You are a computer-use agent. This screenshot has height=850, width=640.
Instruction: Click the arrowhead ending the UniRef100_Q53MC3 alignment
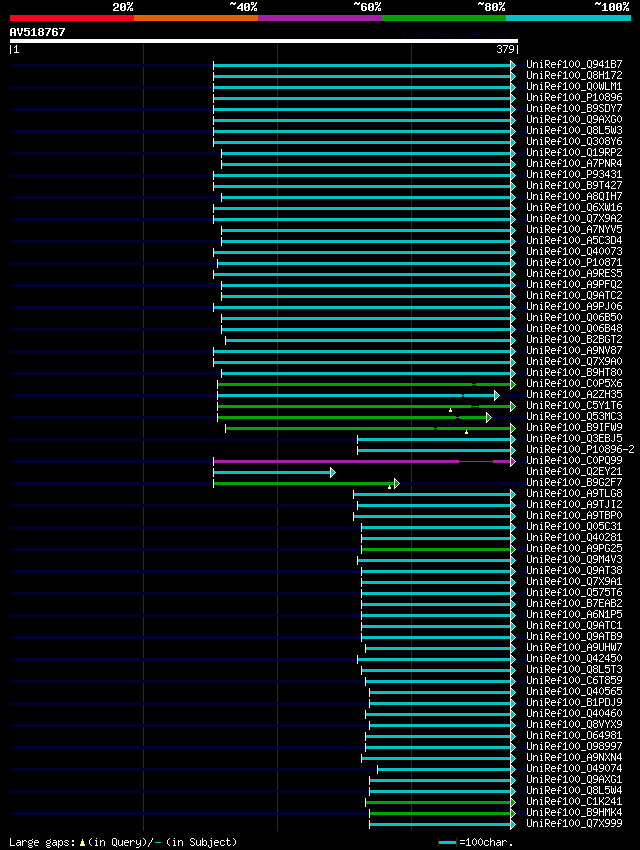[489, 417]
